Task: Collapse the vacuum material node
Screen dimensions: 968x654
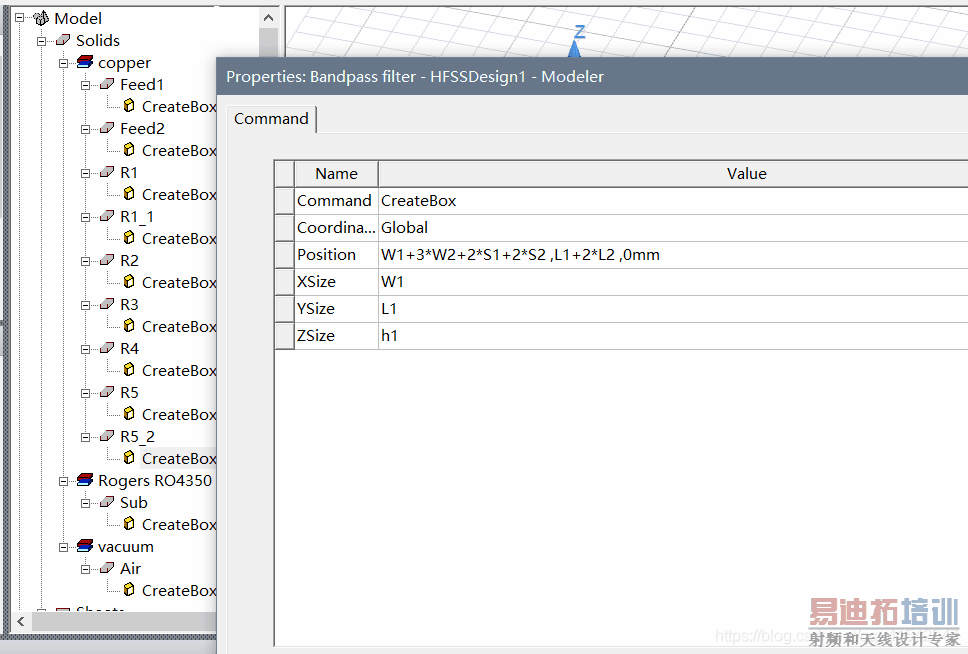Action: pos(63,547)
